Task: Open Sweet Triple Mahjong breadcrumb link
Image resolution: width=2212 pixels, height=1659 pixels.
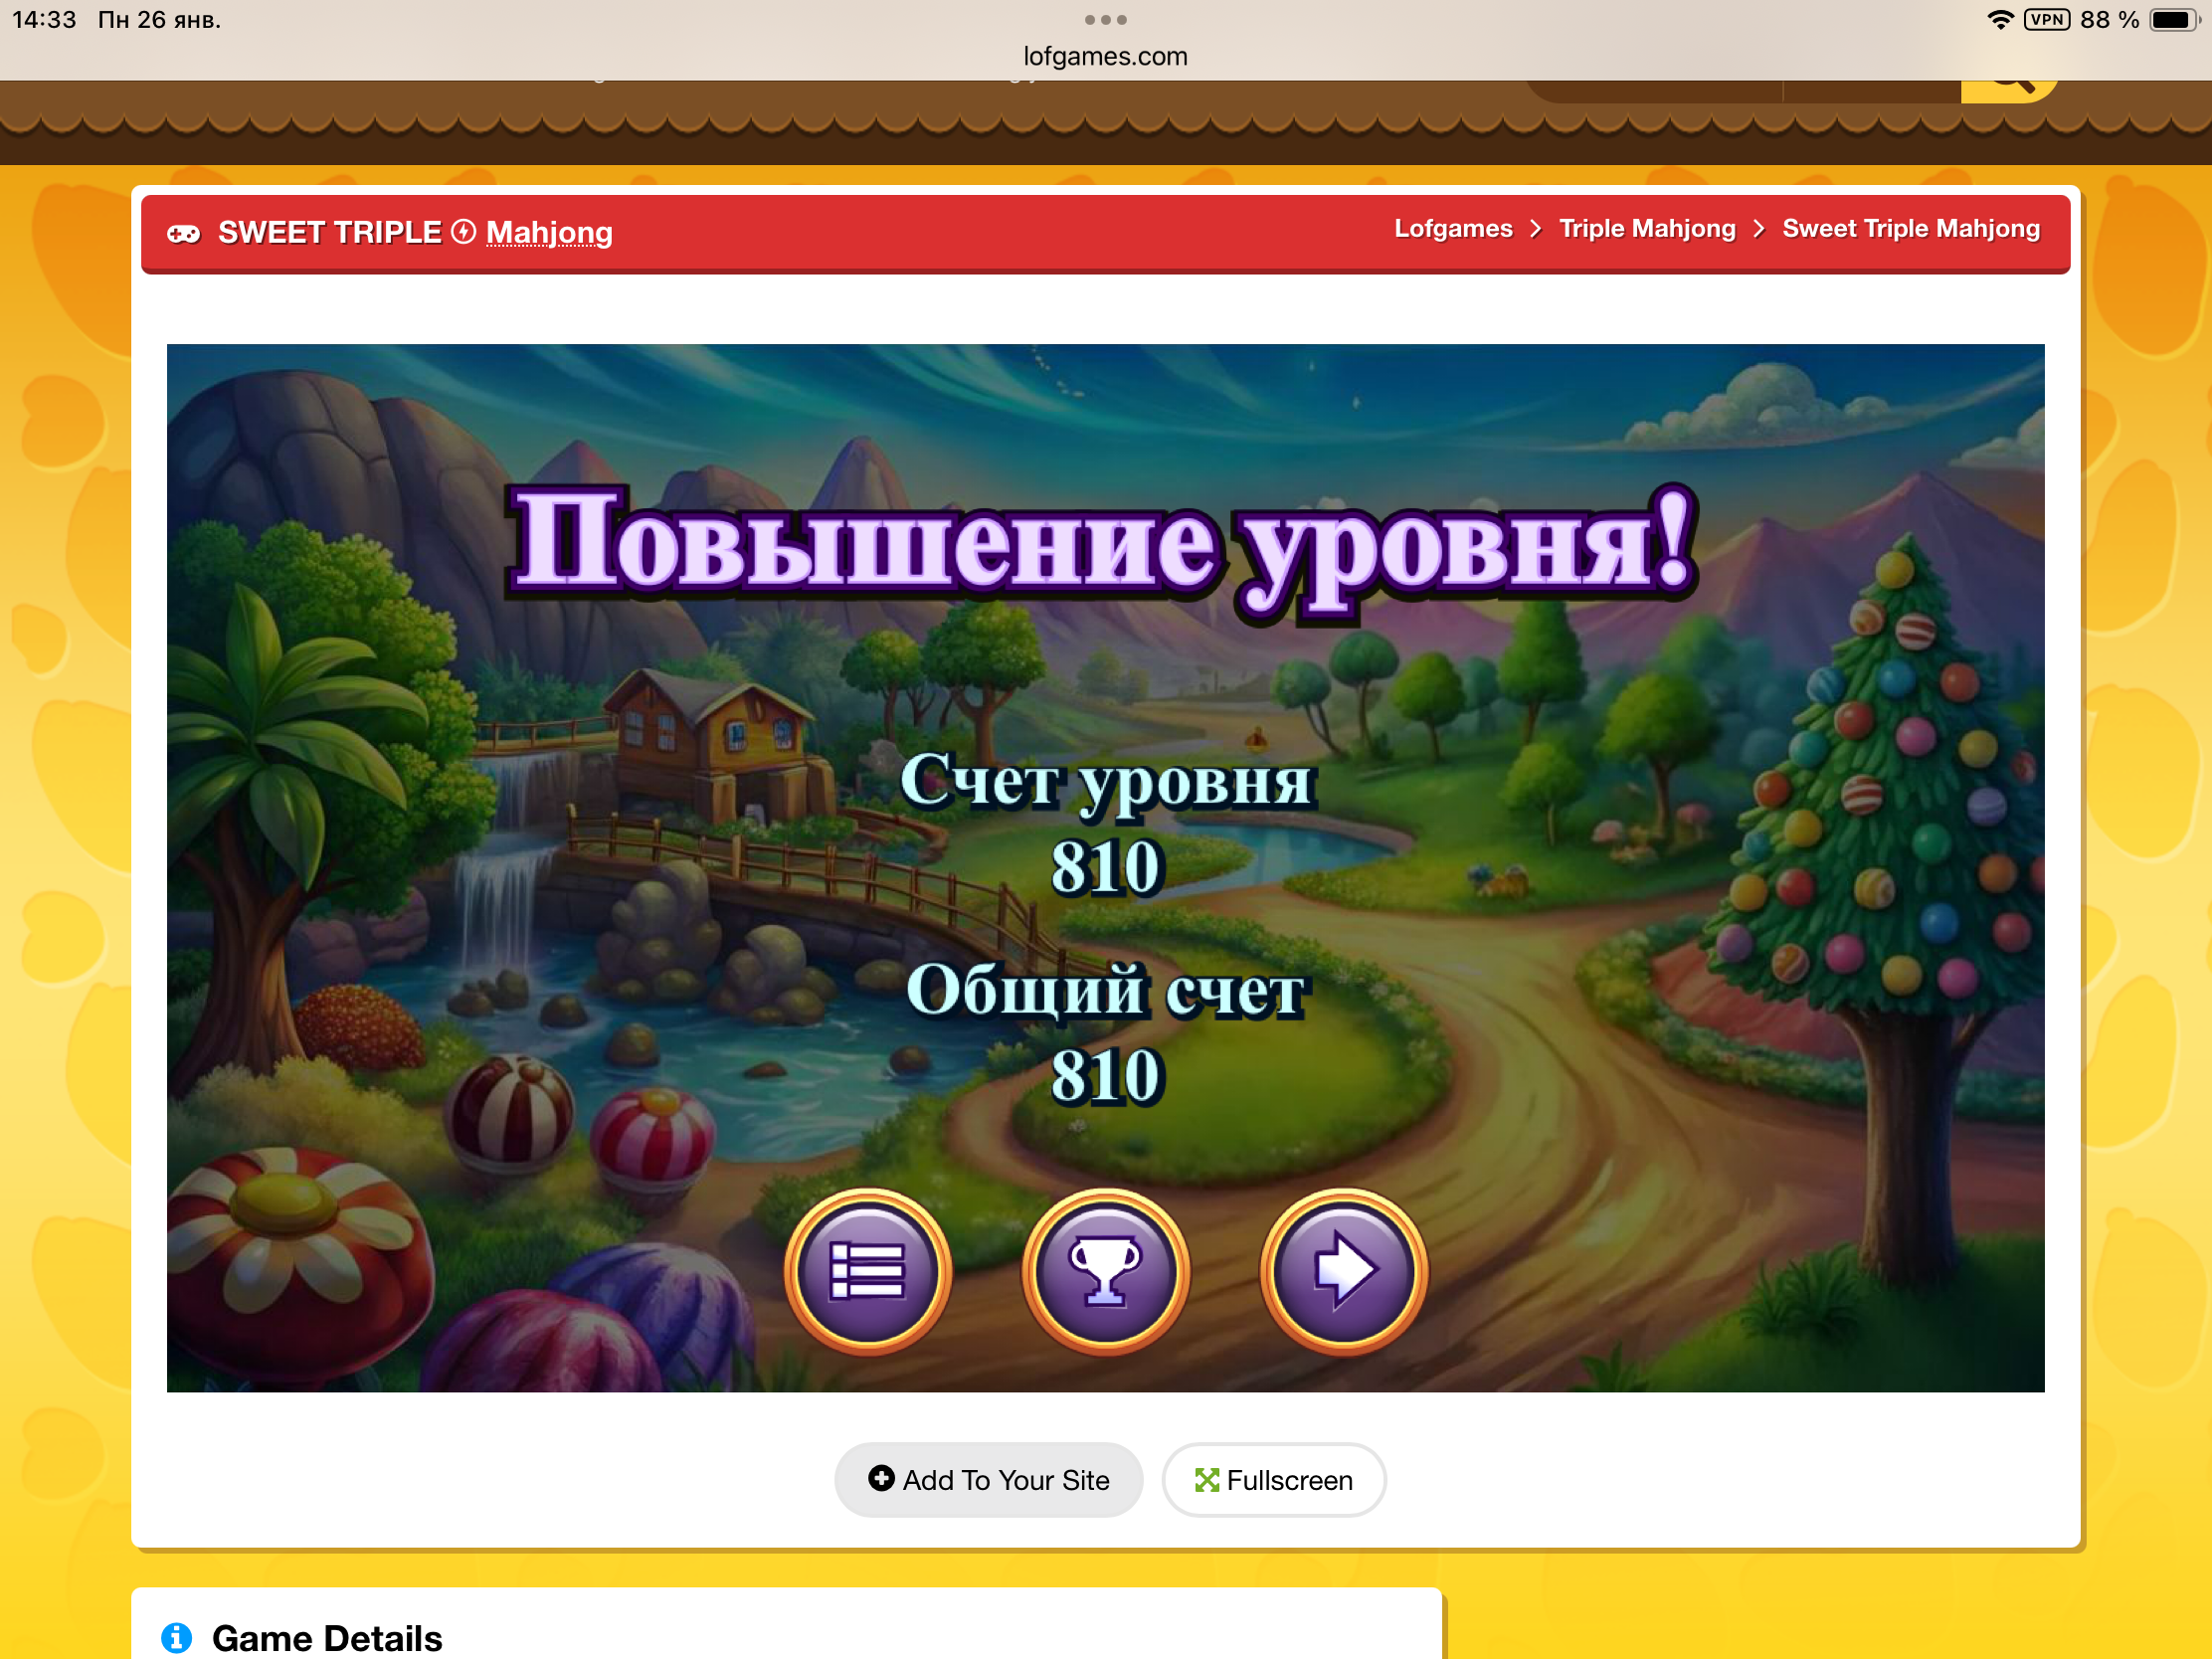Action: tap(1910, 229)
